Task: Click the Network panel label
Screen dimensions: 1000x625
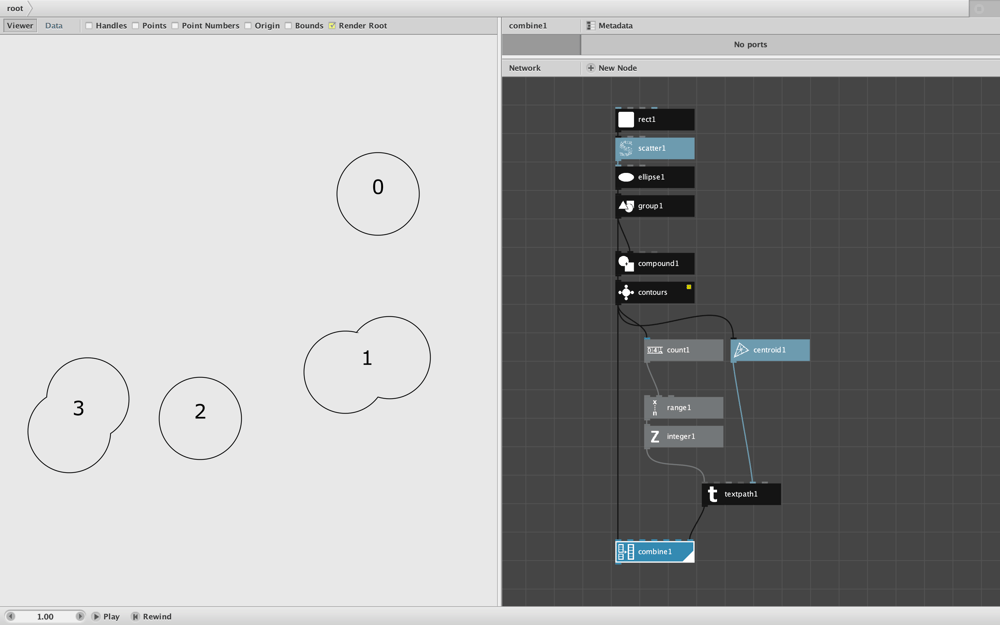Action: (x=525, y=68)
